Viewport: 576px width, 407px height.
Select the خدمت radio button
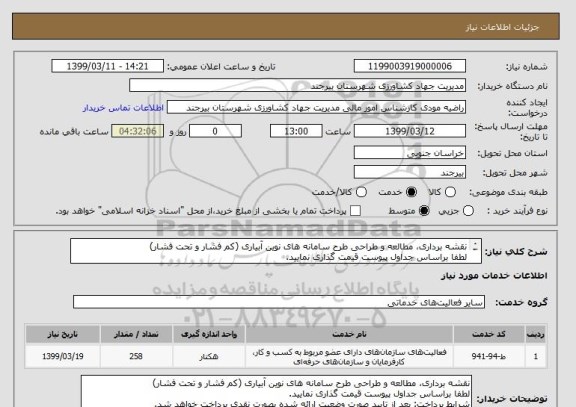[411, 192]
